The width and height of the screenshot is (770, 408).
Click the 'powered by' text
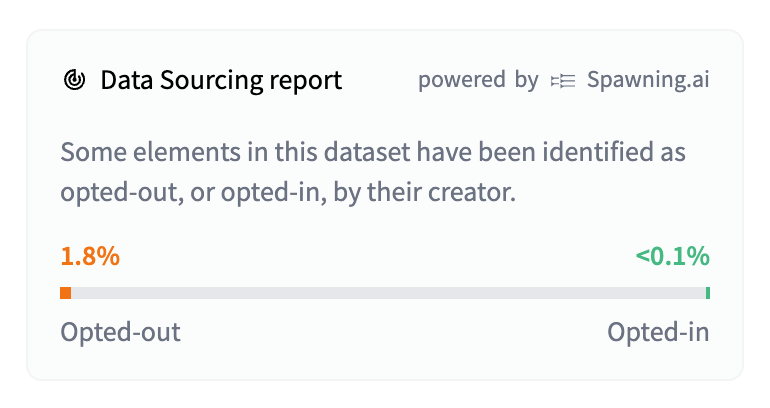[478, 81]
